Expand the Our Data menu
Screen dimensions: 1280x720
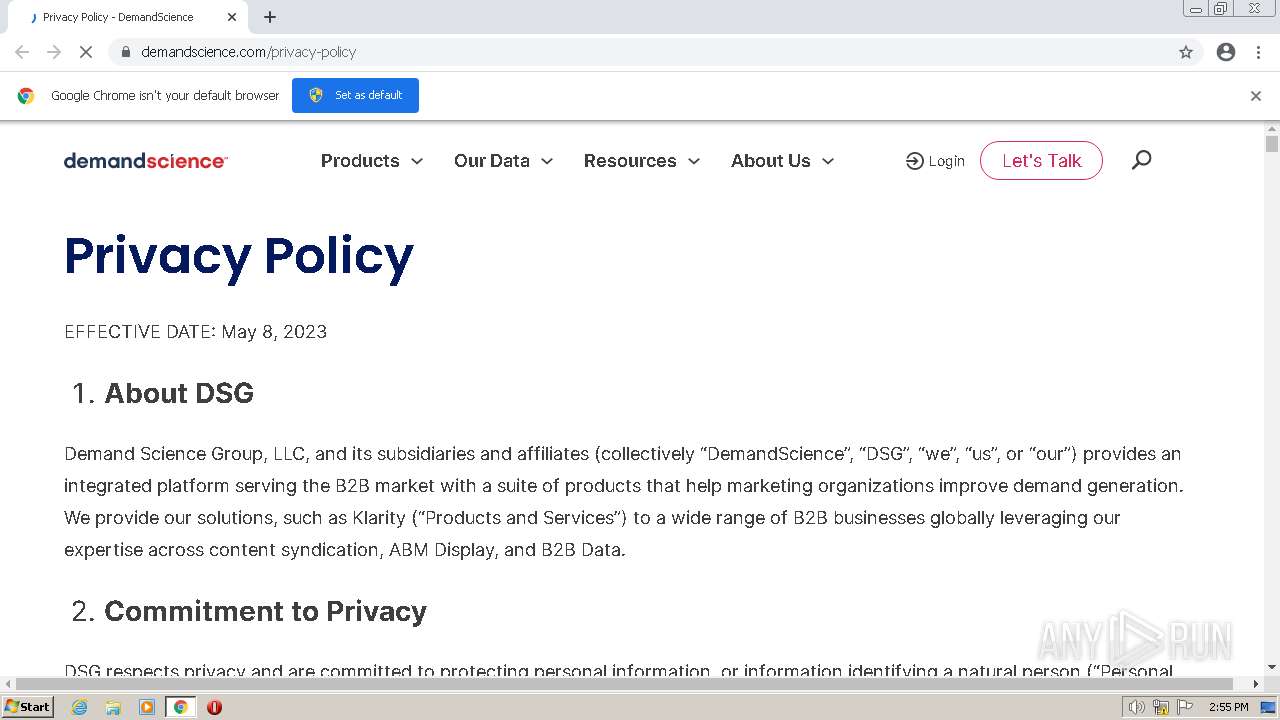click(x=503, y=161)
